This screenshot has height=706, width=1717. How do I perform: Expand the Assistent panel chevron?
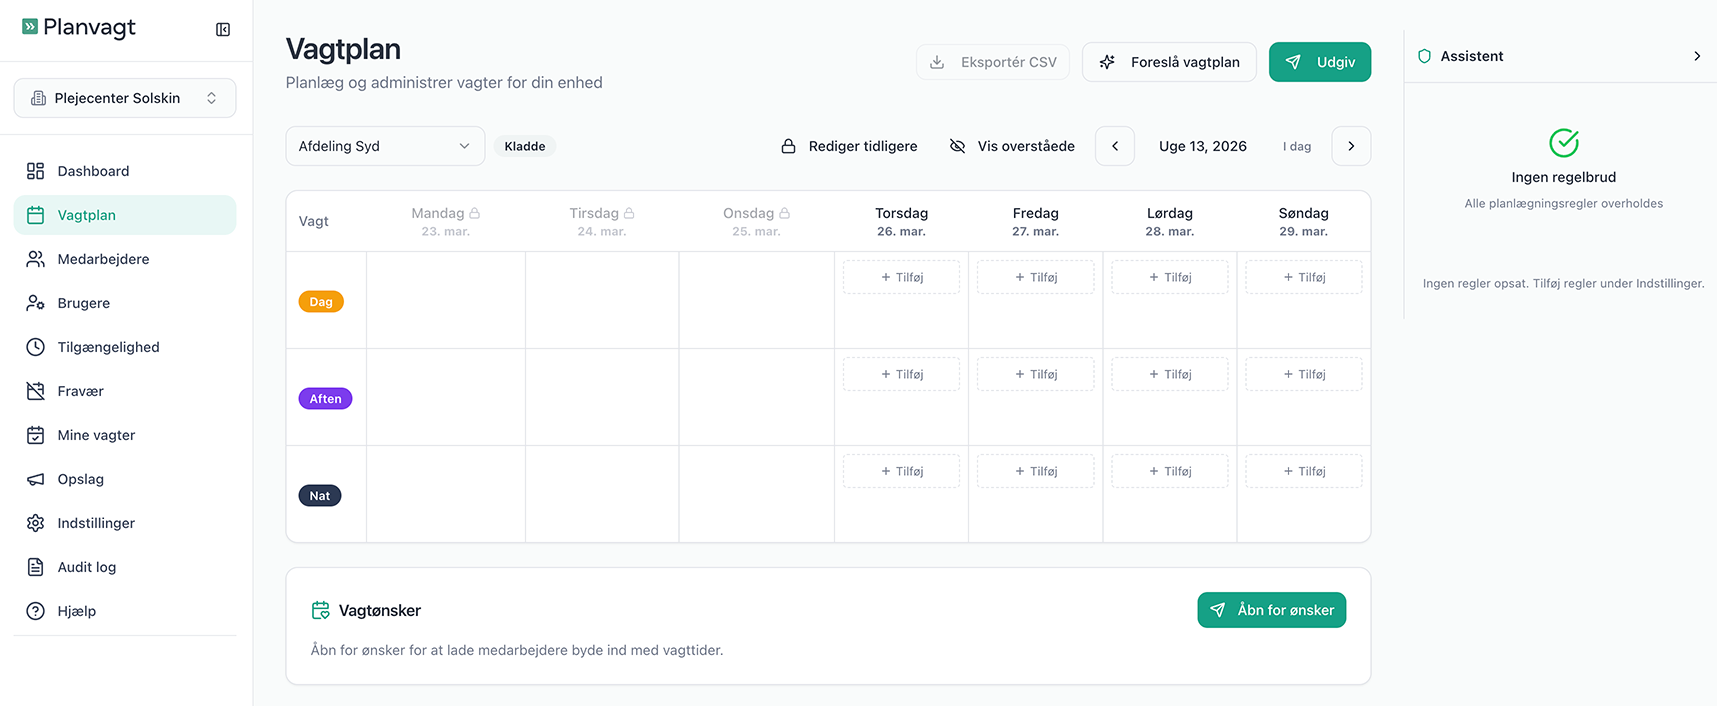click(1697, 56)
